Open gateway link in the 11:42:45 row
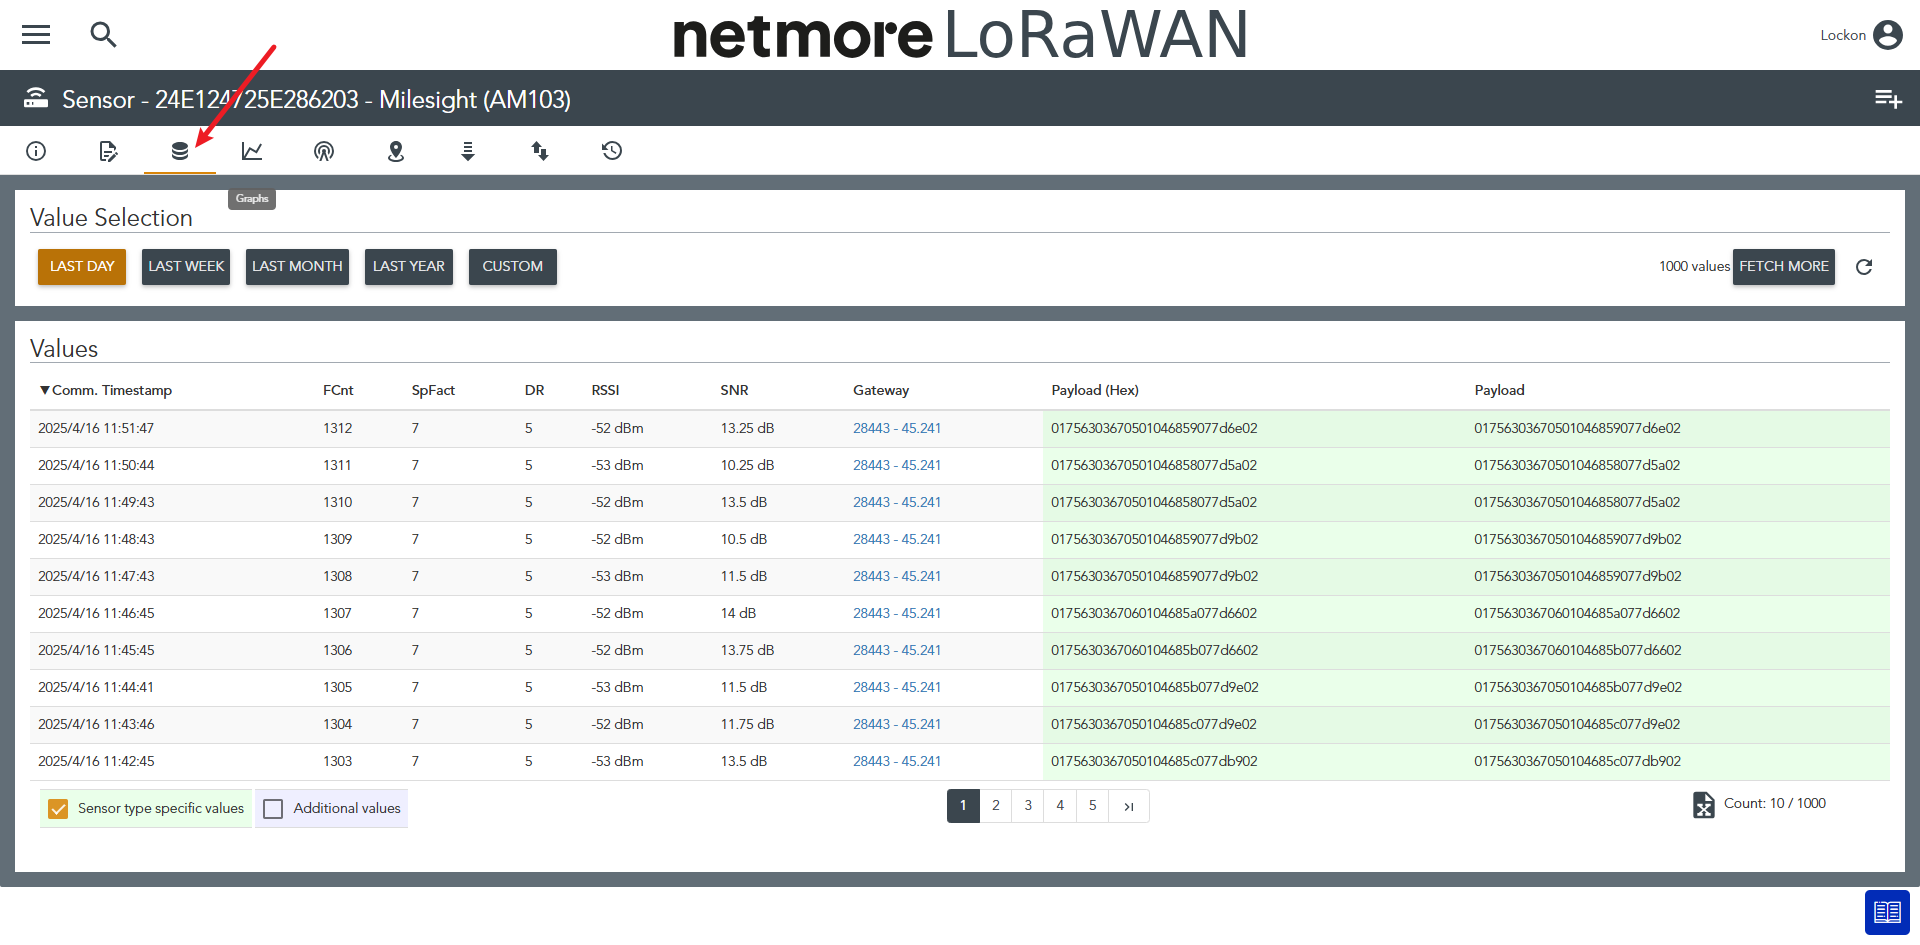This screenshot has height=945, width=1920. 897,761
